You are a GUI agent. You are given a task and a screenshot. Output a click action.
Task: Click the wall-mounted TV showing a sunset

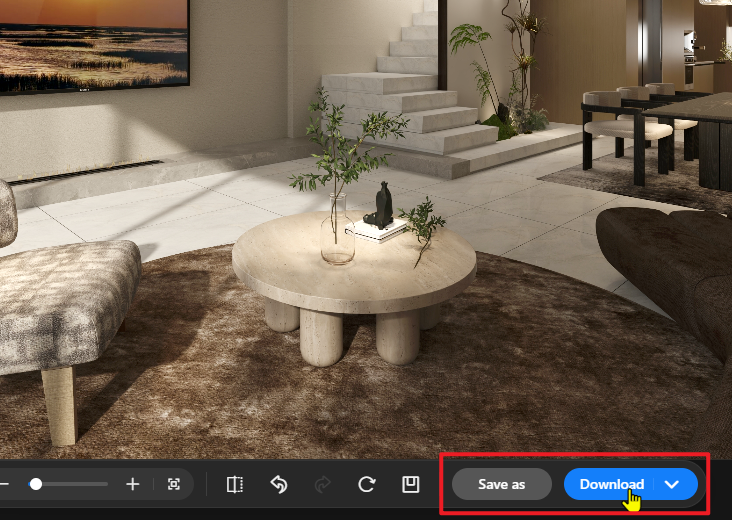[90, 40]
